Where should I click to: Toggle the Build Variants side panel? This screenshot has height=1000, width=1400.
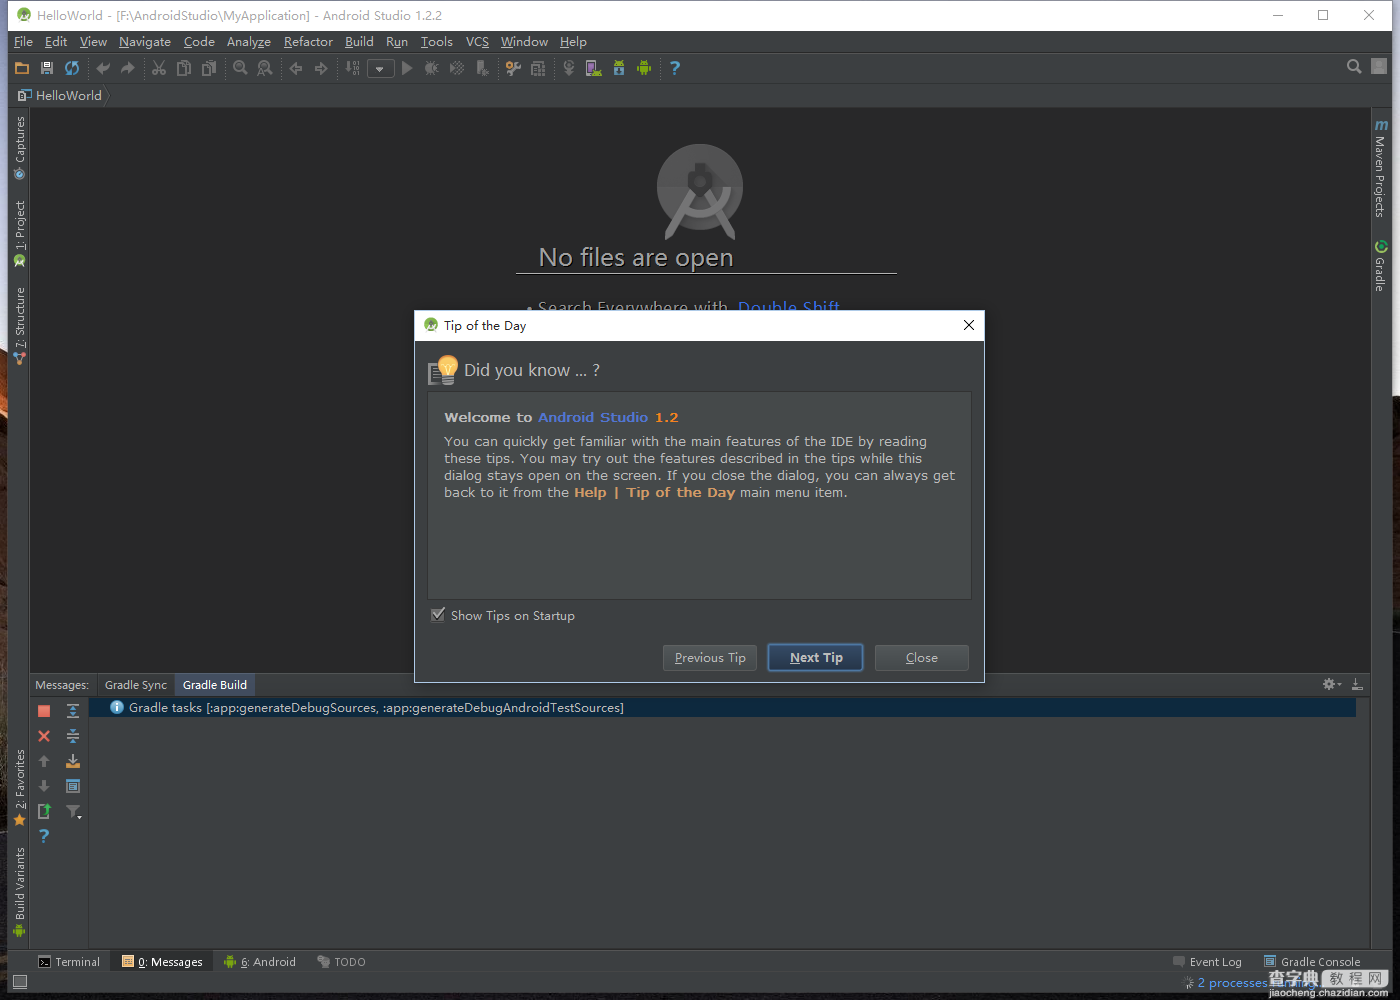click(x=19, y=892)
